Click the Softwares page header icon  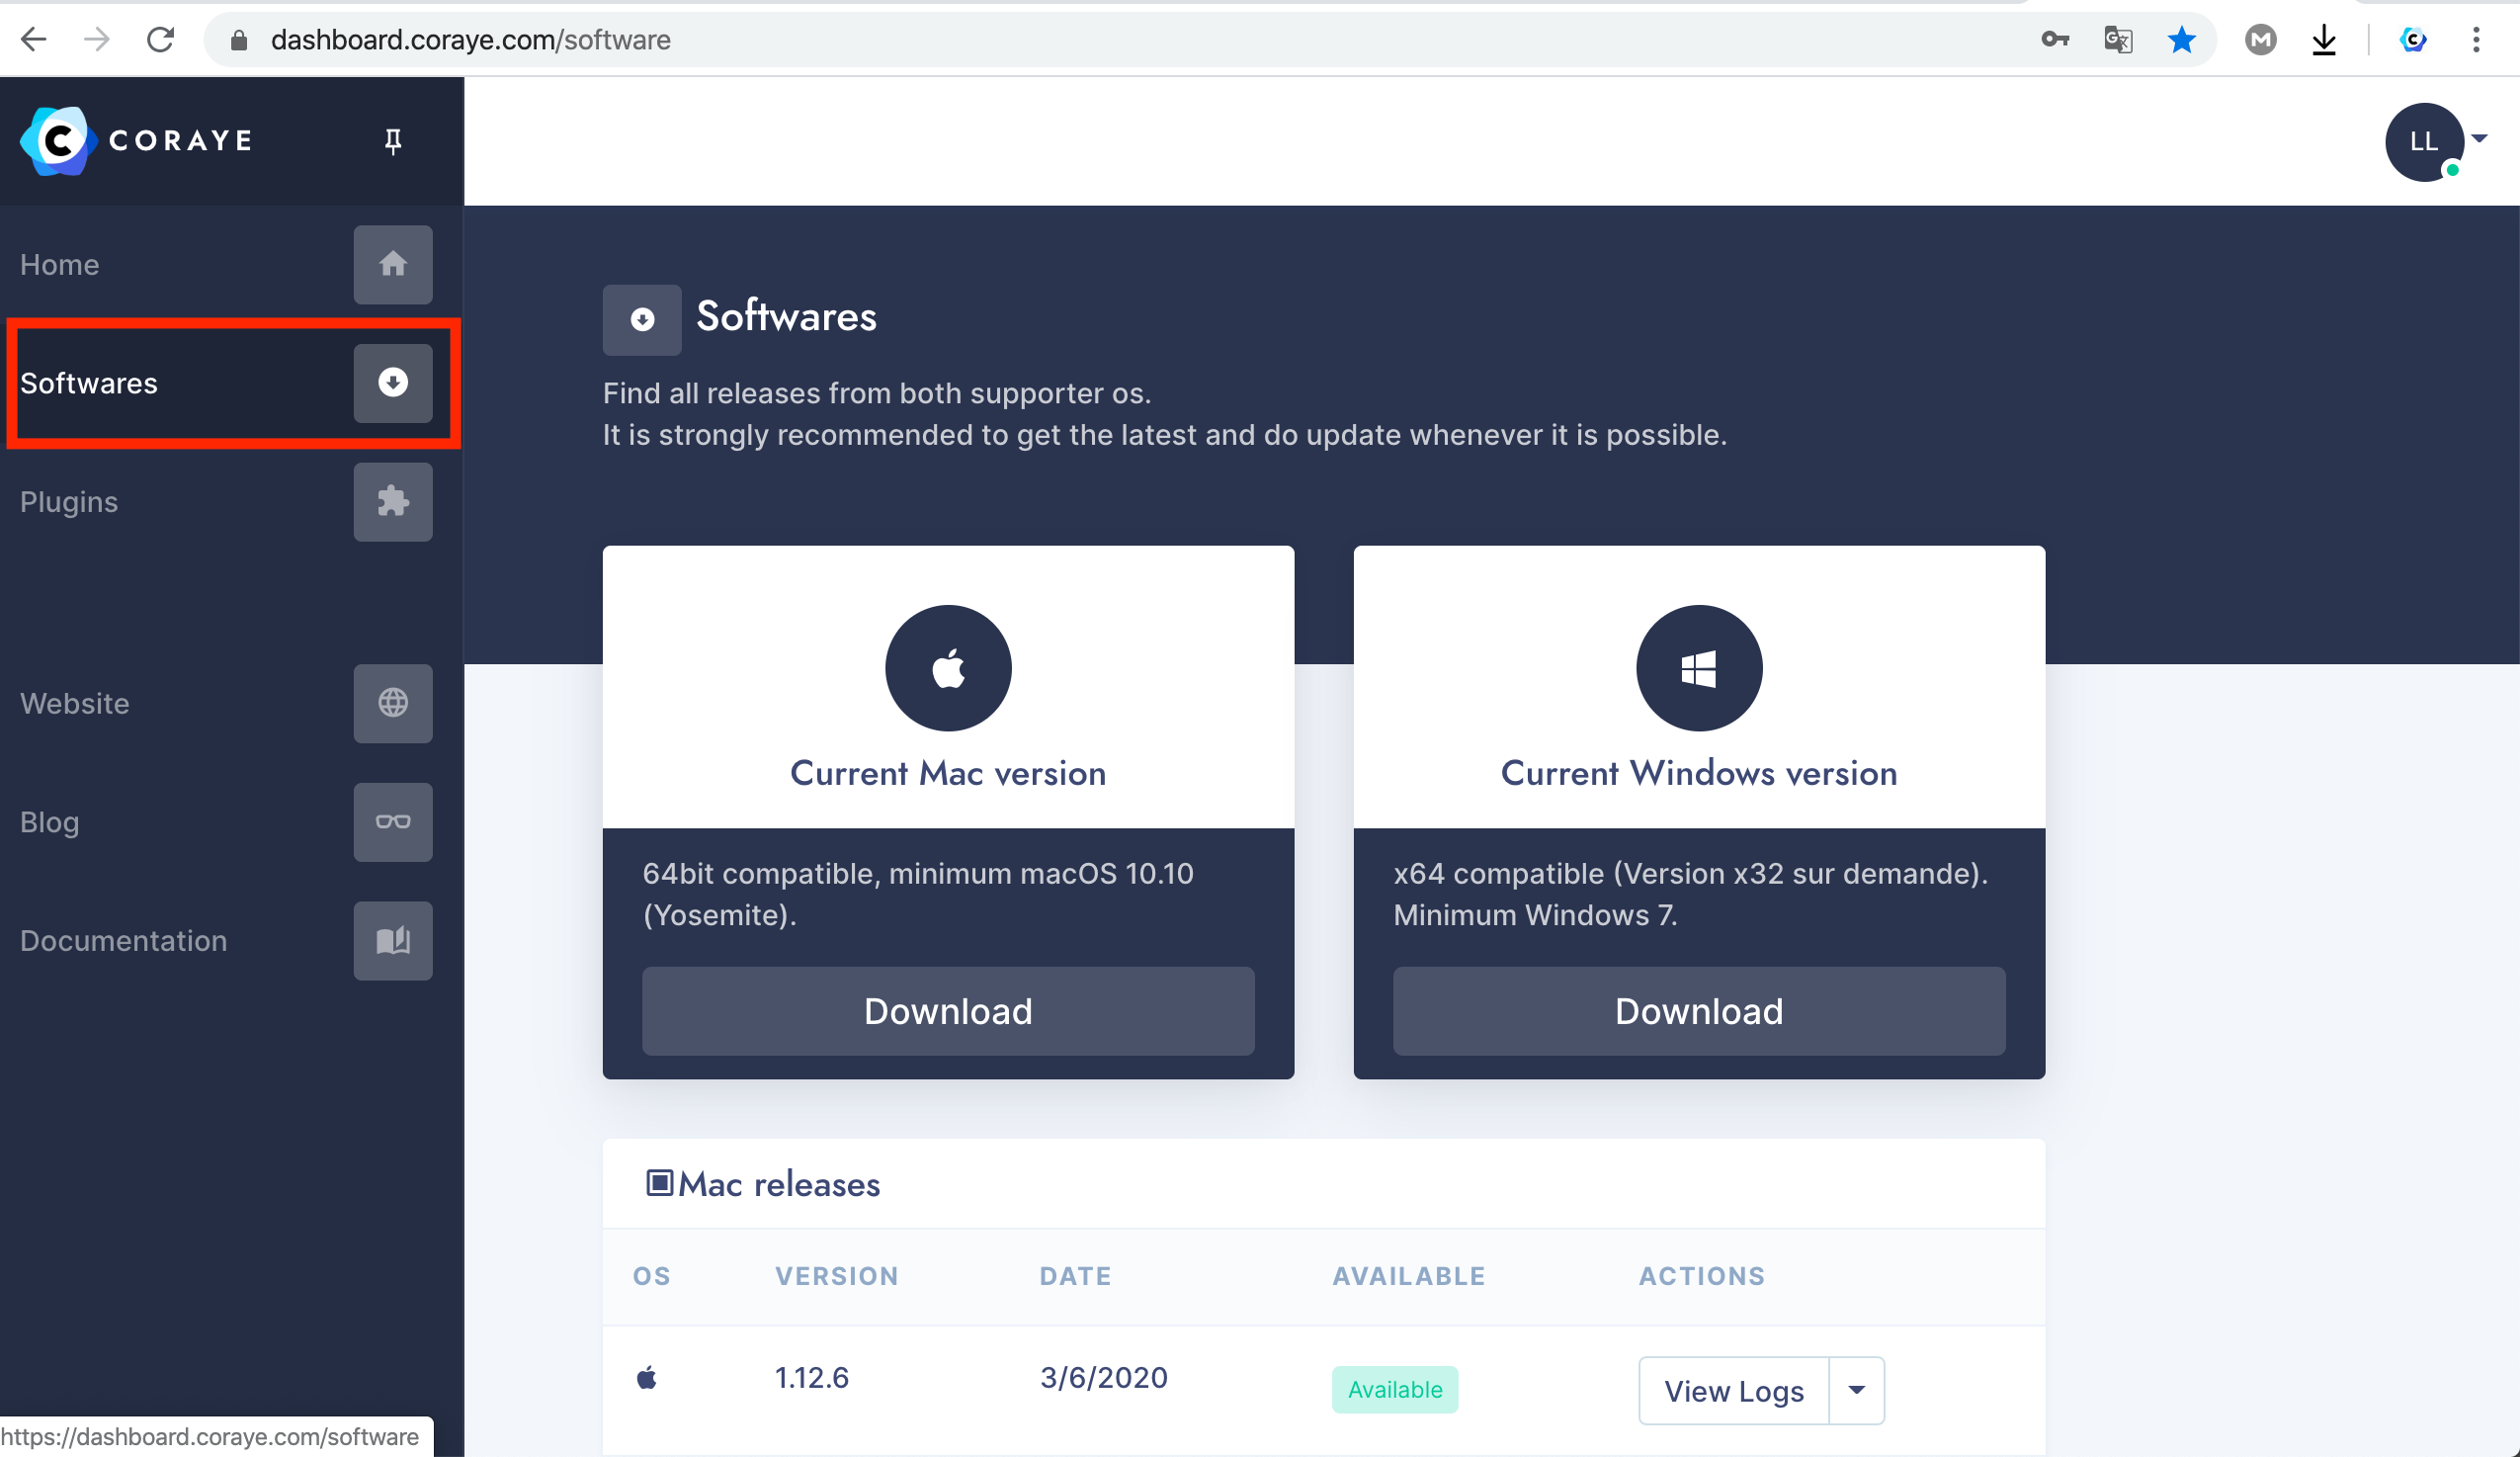[x=642, y=320]
